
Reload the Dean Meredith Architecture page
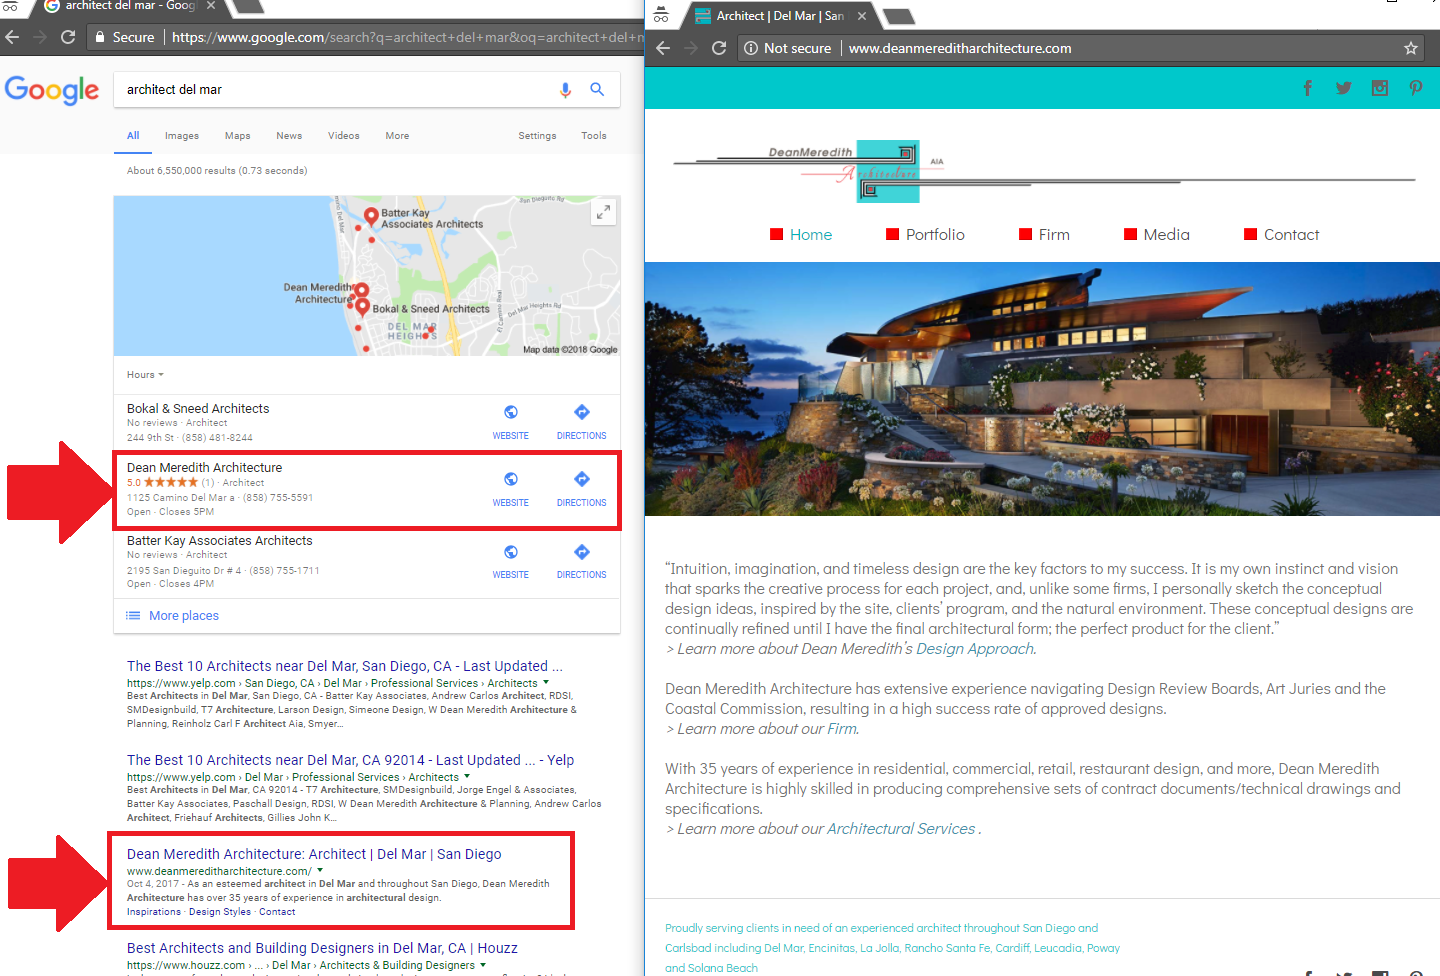point(718,48)
